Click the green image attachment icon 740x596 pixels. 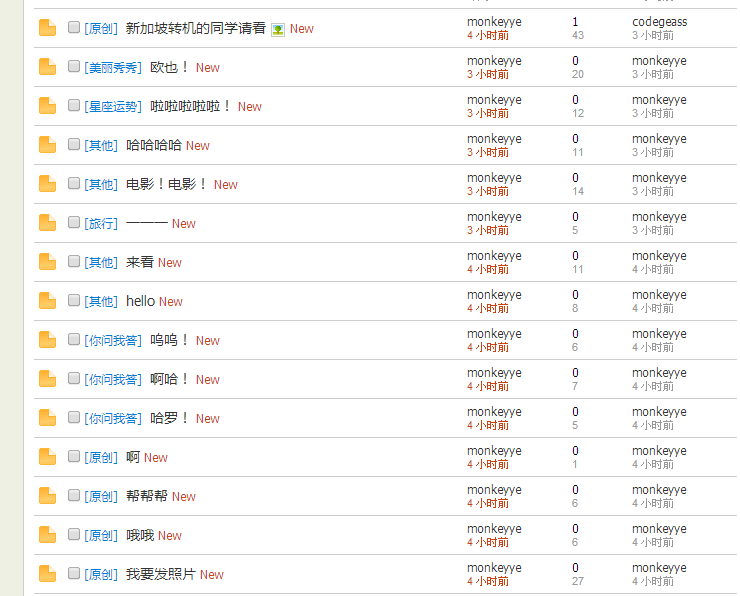[x=278, y=30]
